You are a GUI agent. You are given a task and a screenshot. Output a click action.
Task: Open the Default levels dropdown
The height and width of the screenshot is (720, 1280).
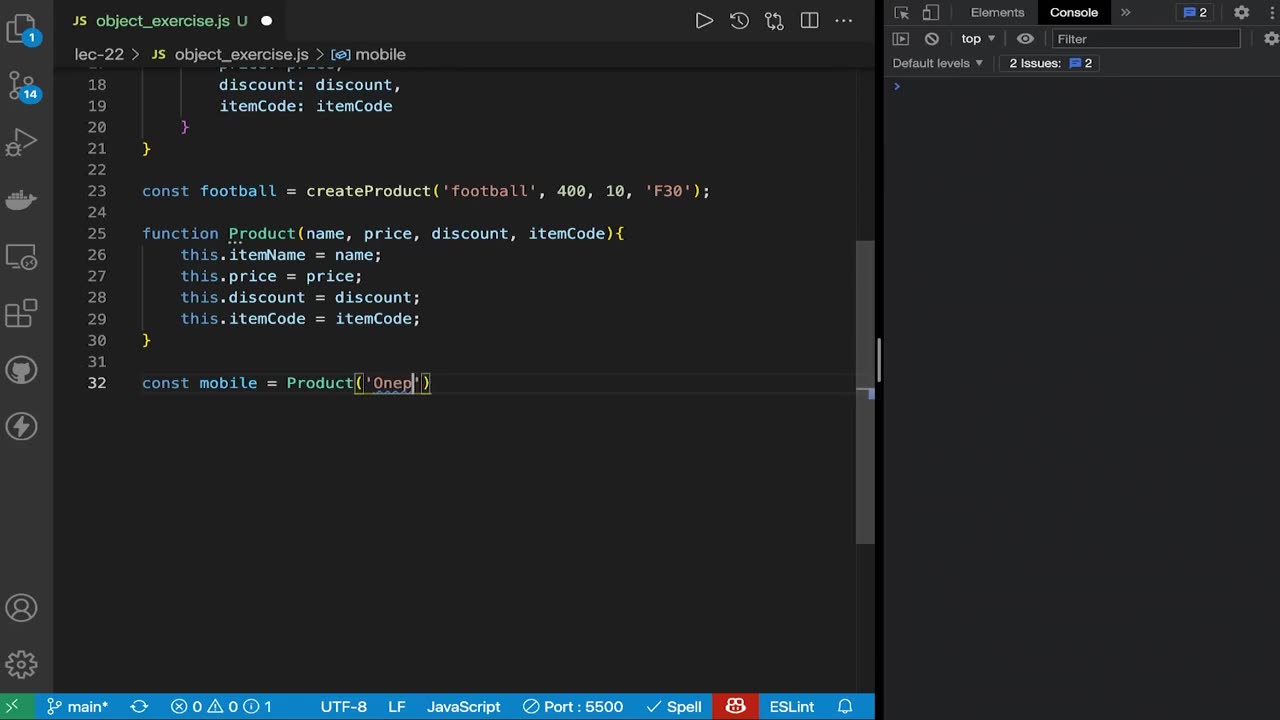tap(938, 63)
